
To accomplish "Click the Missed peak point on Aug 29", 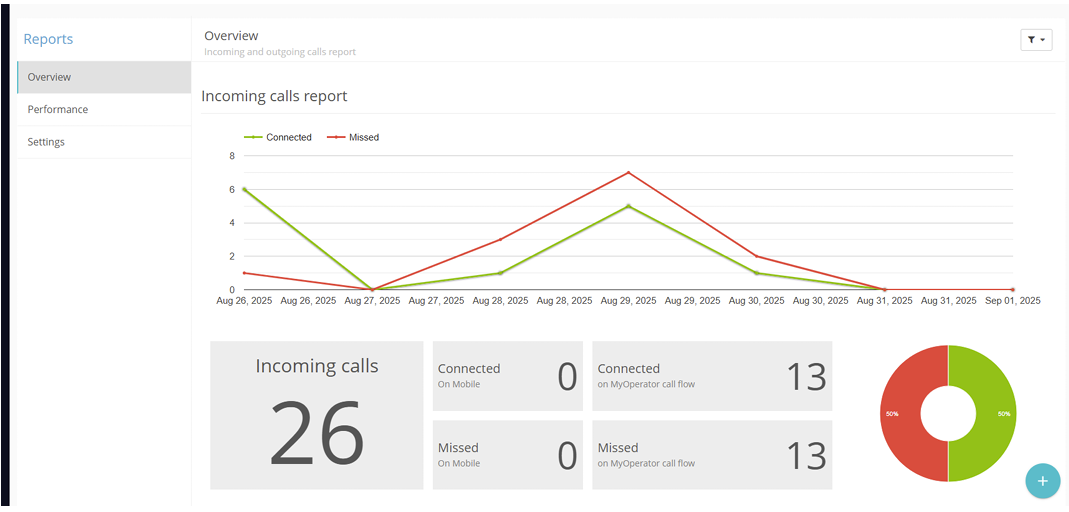I will pyautogui.click(x=628, y=172).
